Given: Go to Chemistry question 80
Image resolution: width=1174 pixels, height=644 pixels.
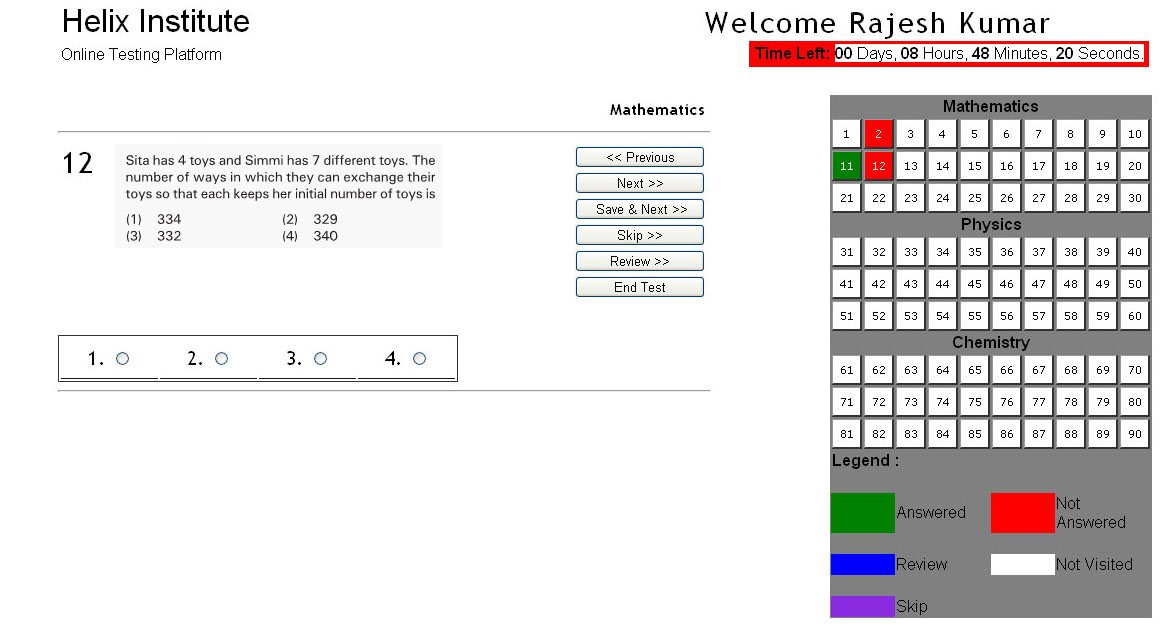Looking at the screenshot, I should click(x=1134, y=402).
